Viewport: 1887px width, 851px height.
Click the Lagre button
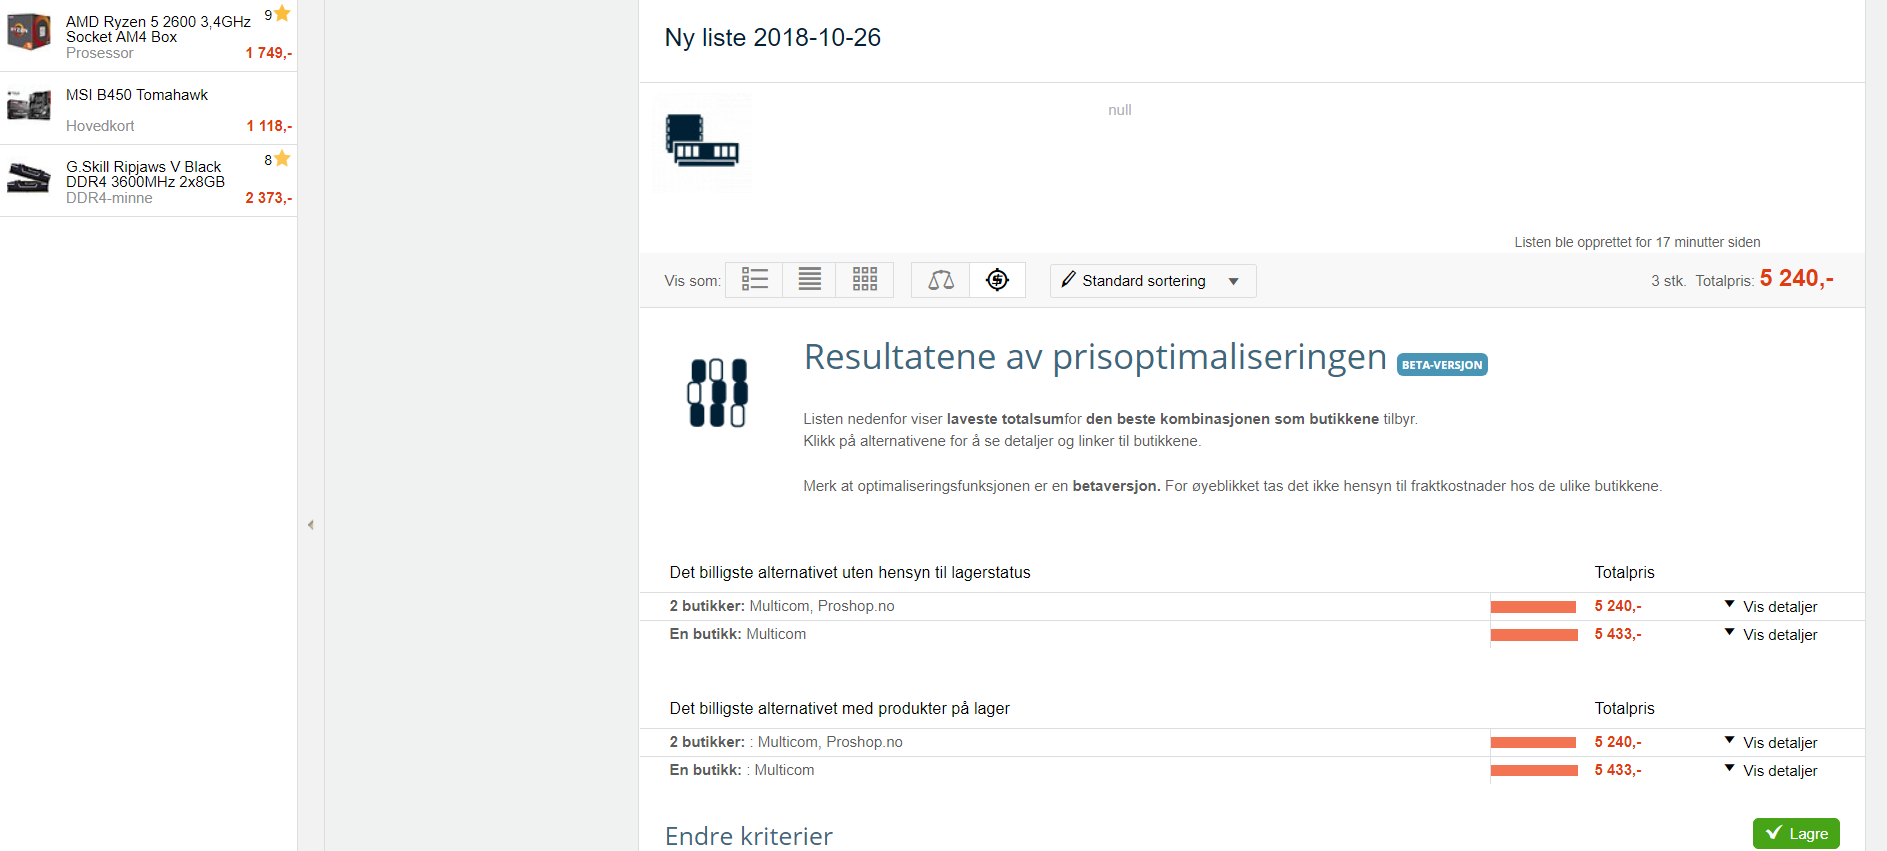(1796, 833)
